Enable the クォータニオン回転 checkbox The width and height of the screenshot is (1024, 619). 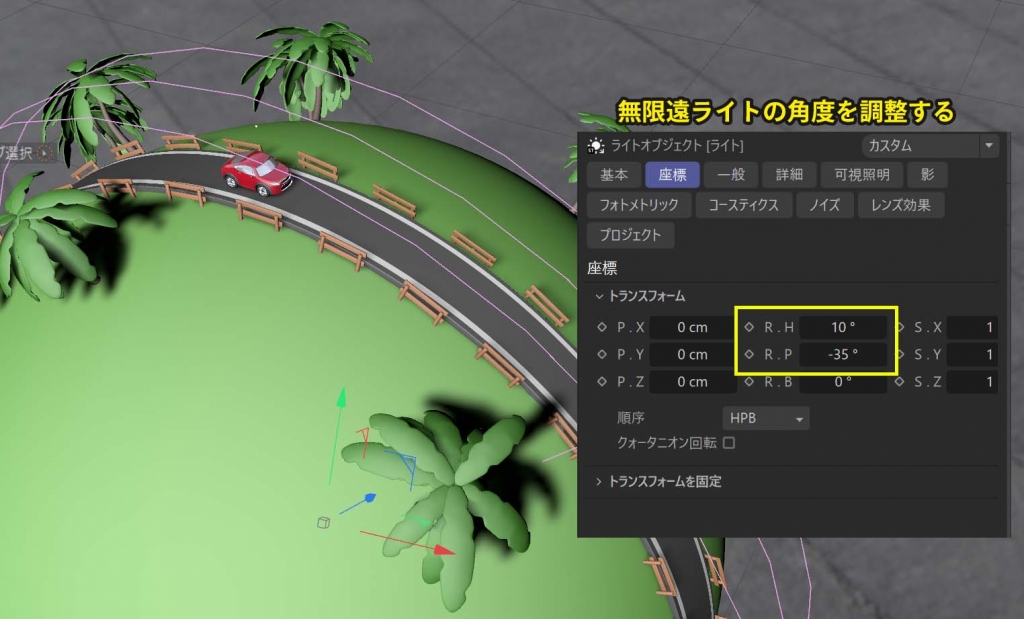tap(729, 443)
